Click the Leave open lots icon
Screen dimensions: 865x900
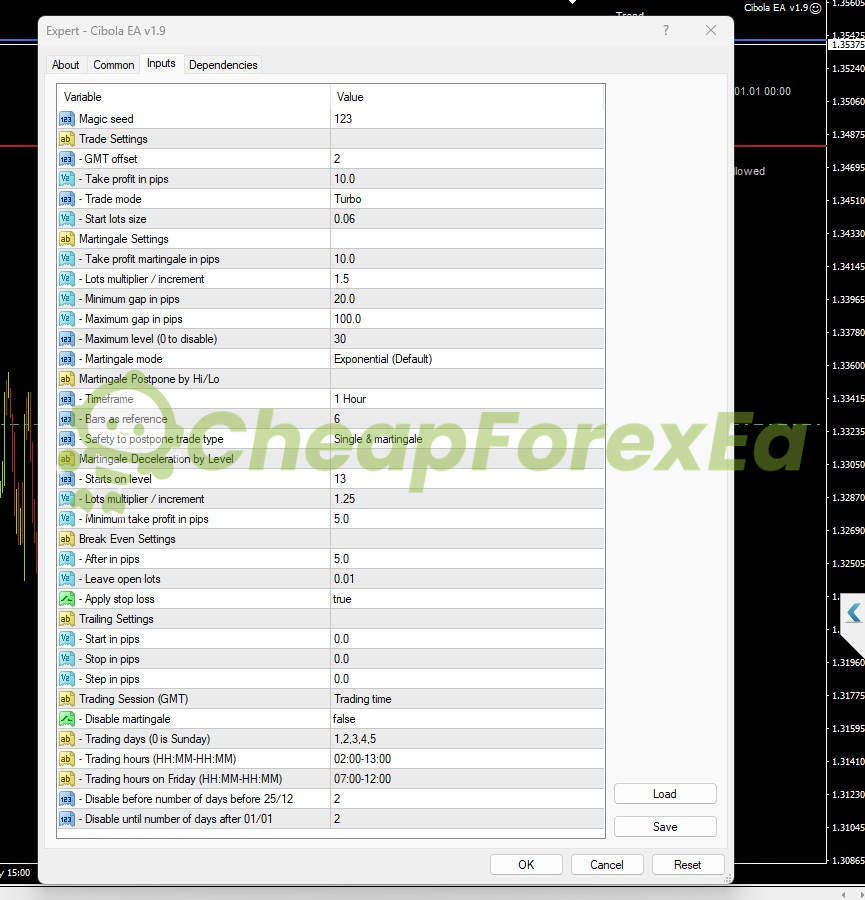click(67, 579)
